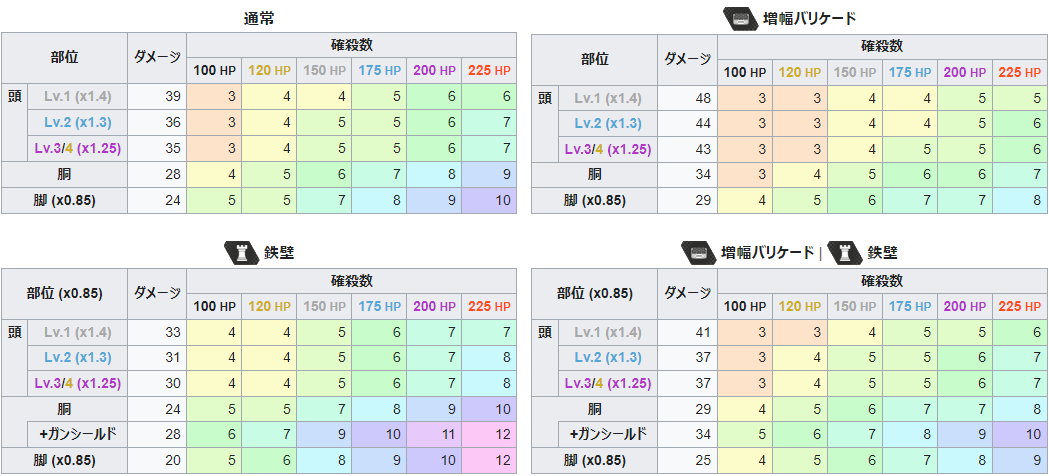Click Lv.1 (x1.4) label in 増幅バリケード | 鉄壁 table

pyautogui.click(x=608, y=332)
